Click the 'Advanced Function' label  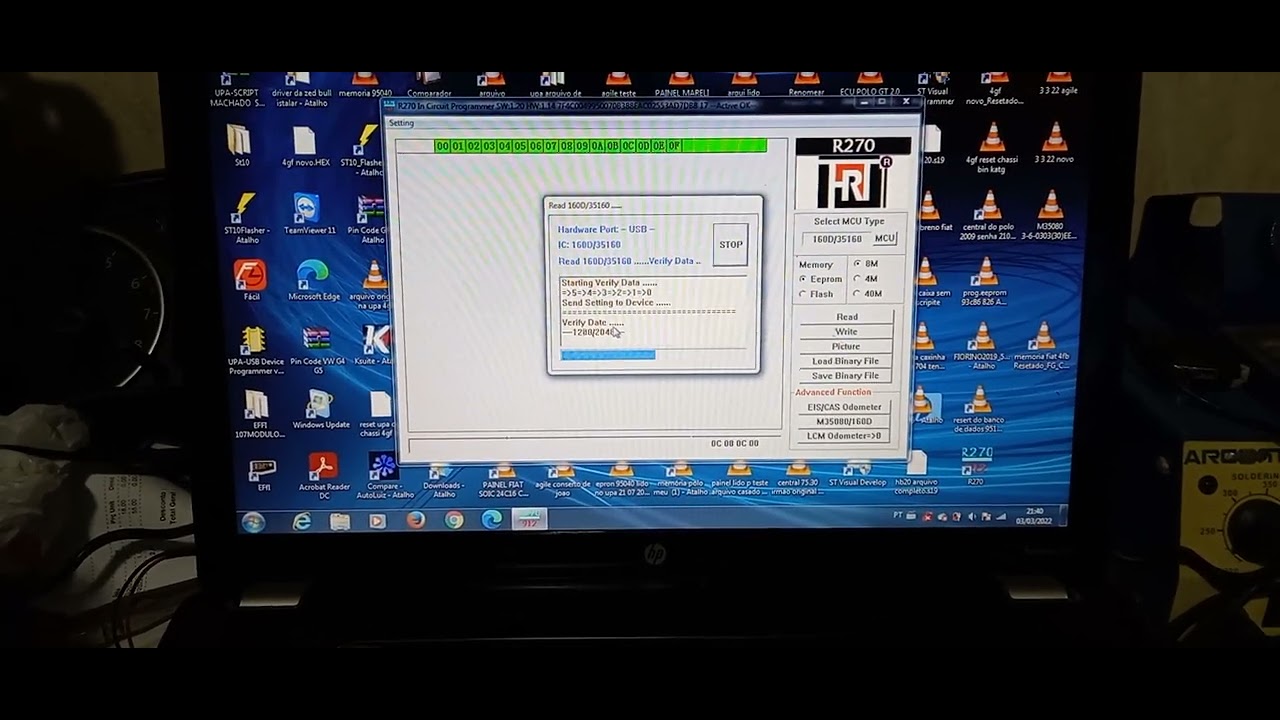click(833, 392)
